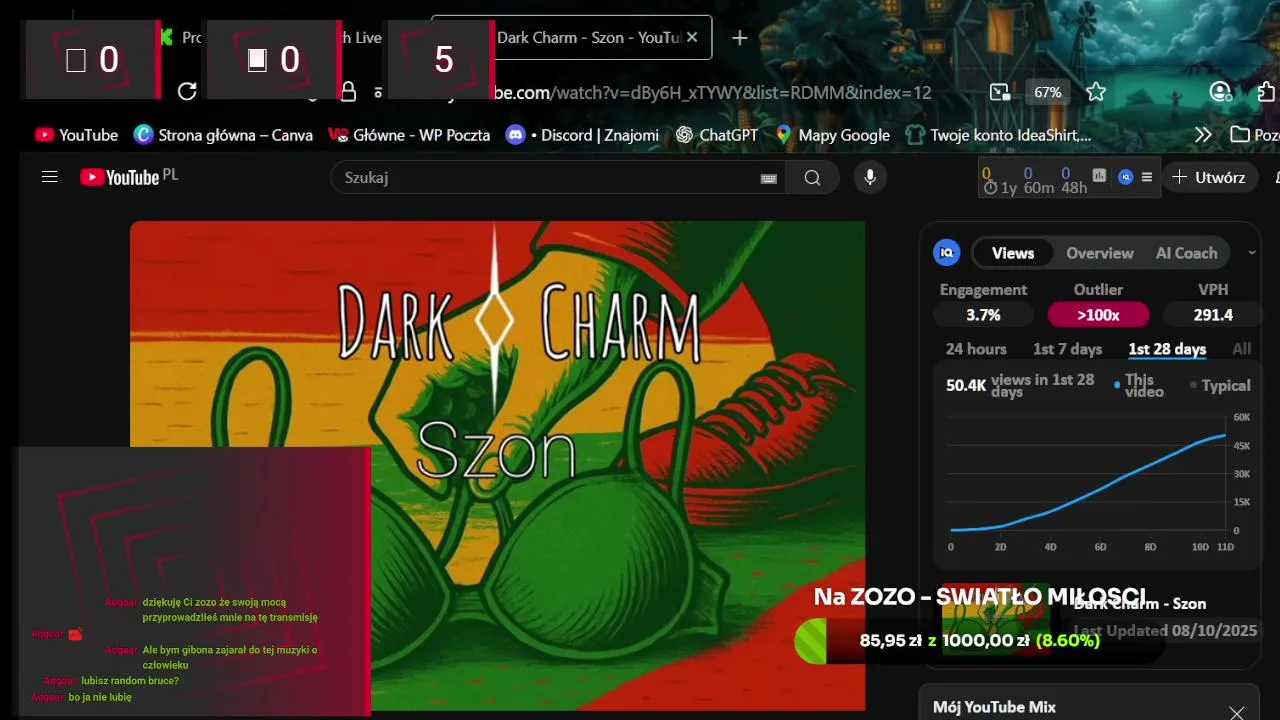The height and width of the screenshot is (720, 1280).
Task: Click the 3.7% Engagement value
Action: click(x=983, y=315)
